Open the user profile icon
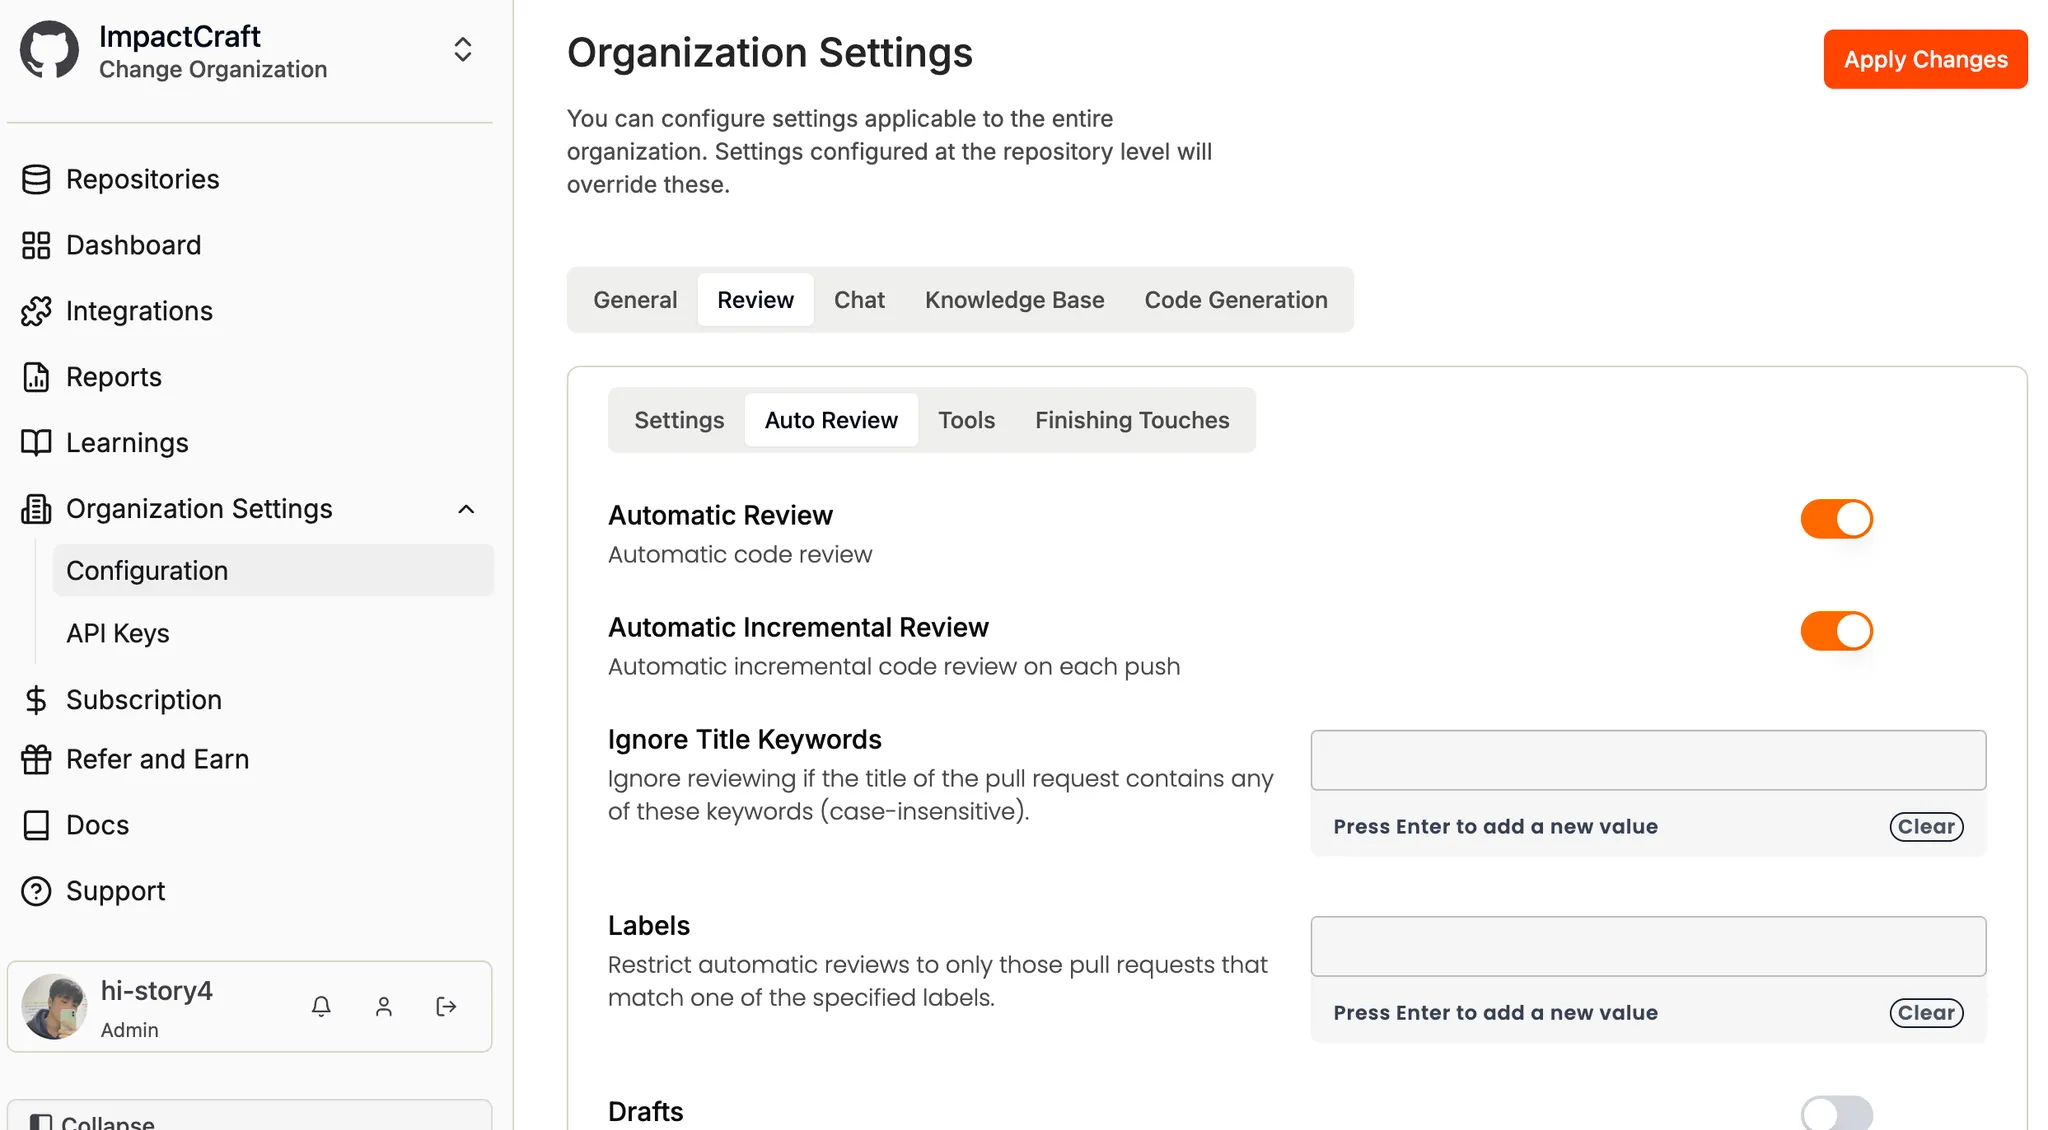The width and height of the screenshot is (2048, 1130). [x=384, y=1006]
